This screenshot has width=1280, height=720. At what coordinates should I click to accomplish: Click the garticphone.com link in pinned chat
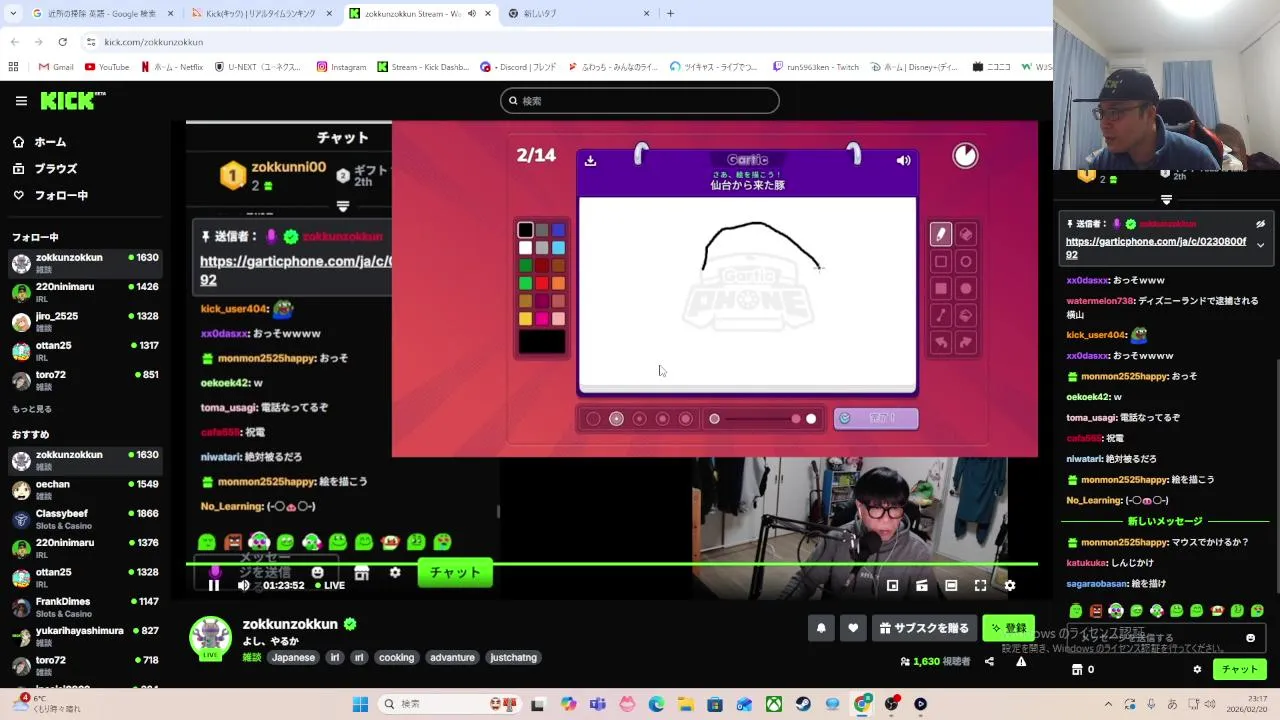(x=1156, y=248)
